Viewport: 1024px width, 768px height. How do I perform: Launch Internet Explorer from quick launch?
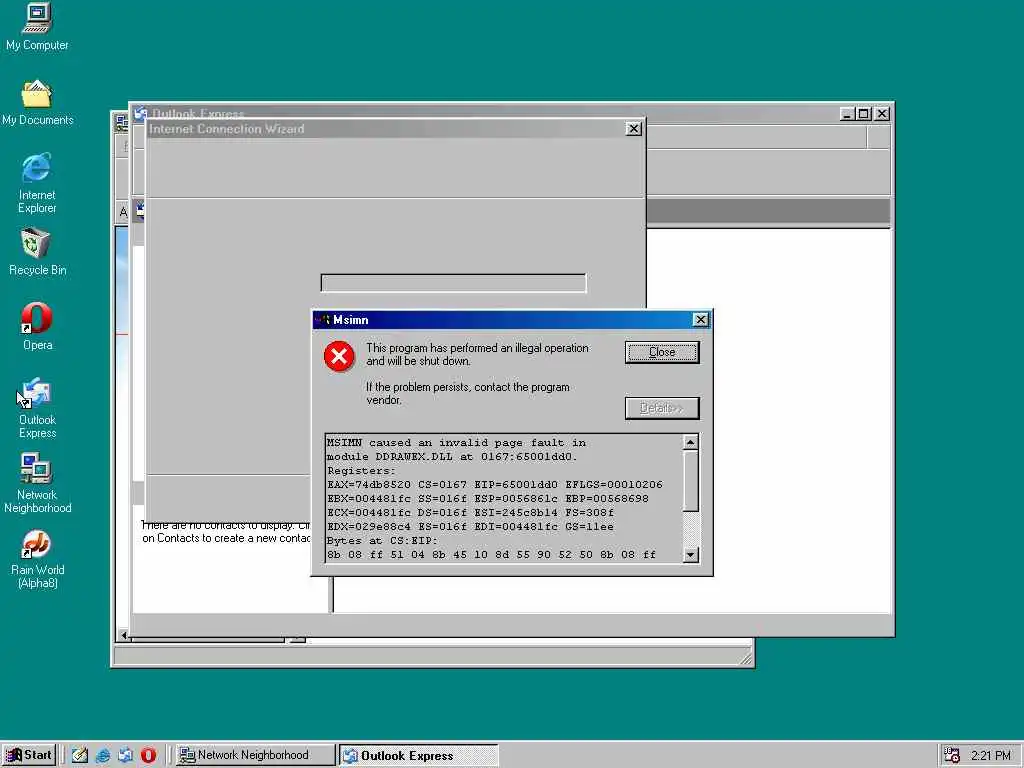pos(103,755)
